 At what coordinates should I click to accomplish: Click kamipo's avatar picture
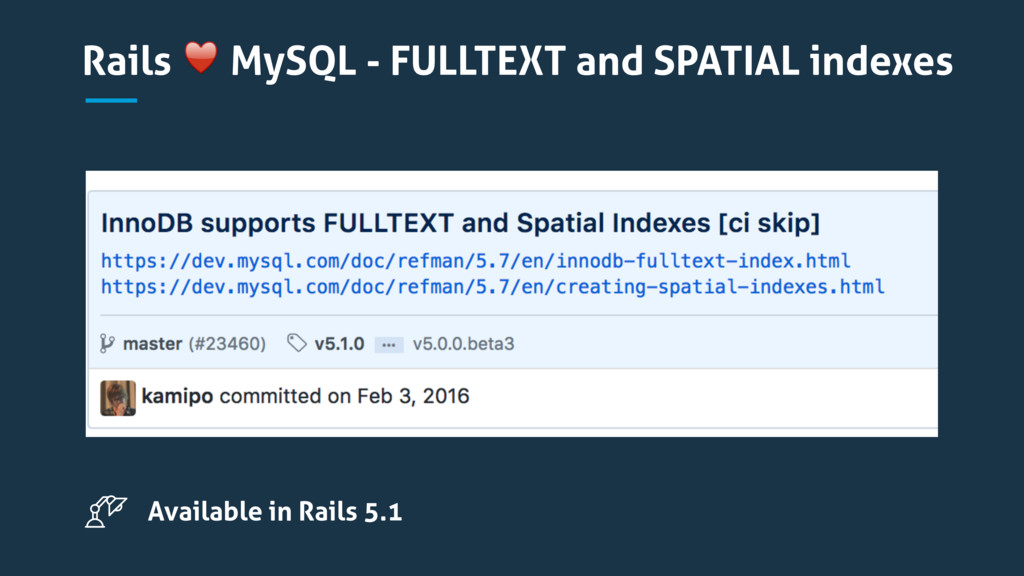[118, 397]
